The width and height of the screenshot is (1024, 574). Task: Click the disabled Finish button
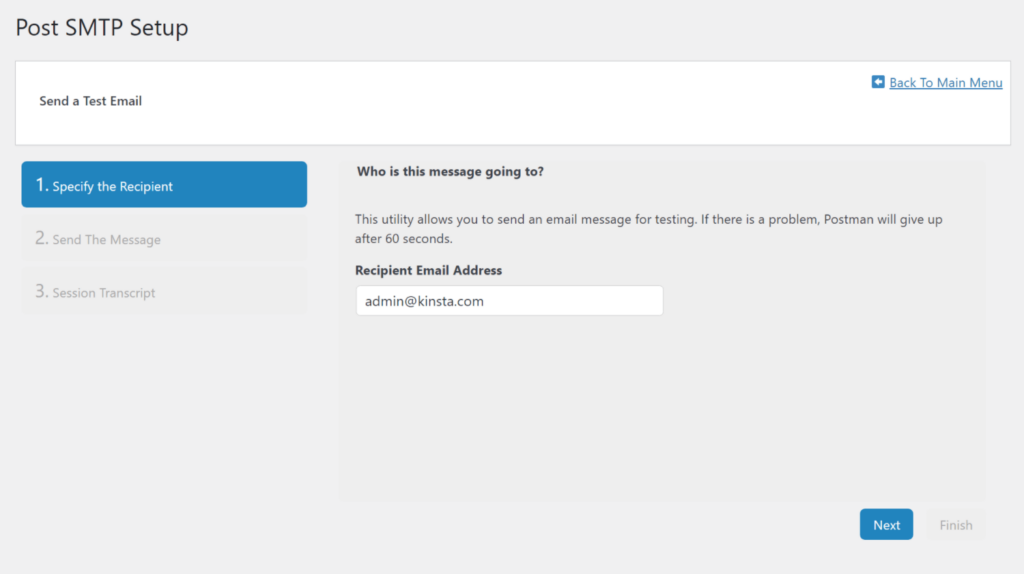click(955, 525)
